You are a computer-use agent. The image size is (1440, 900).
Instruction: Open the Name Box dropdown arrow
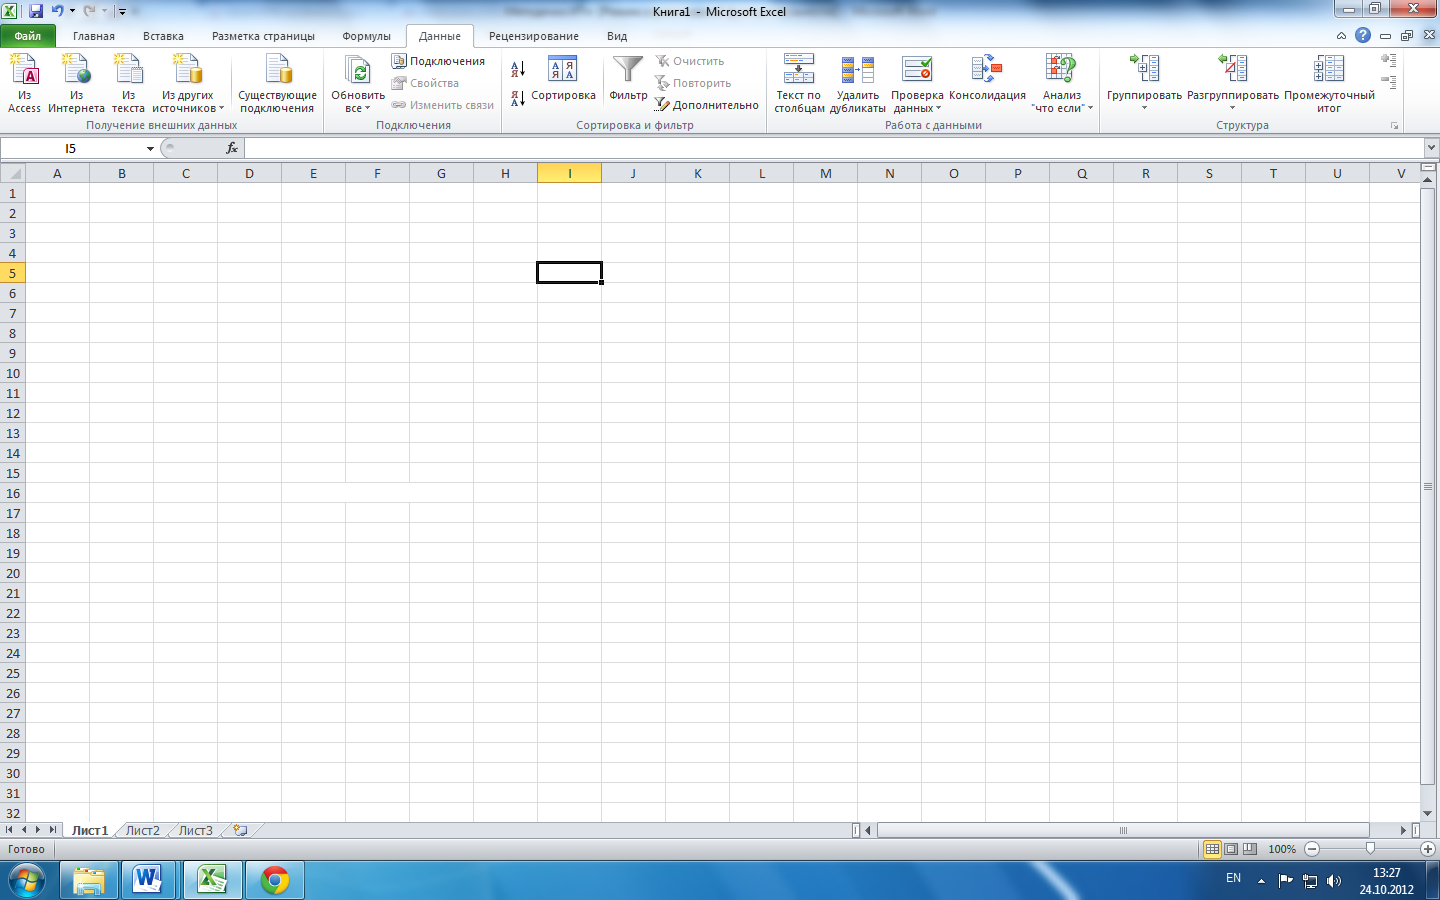(150, 149)
